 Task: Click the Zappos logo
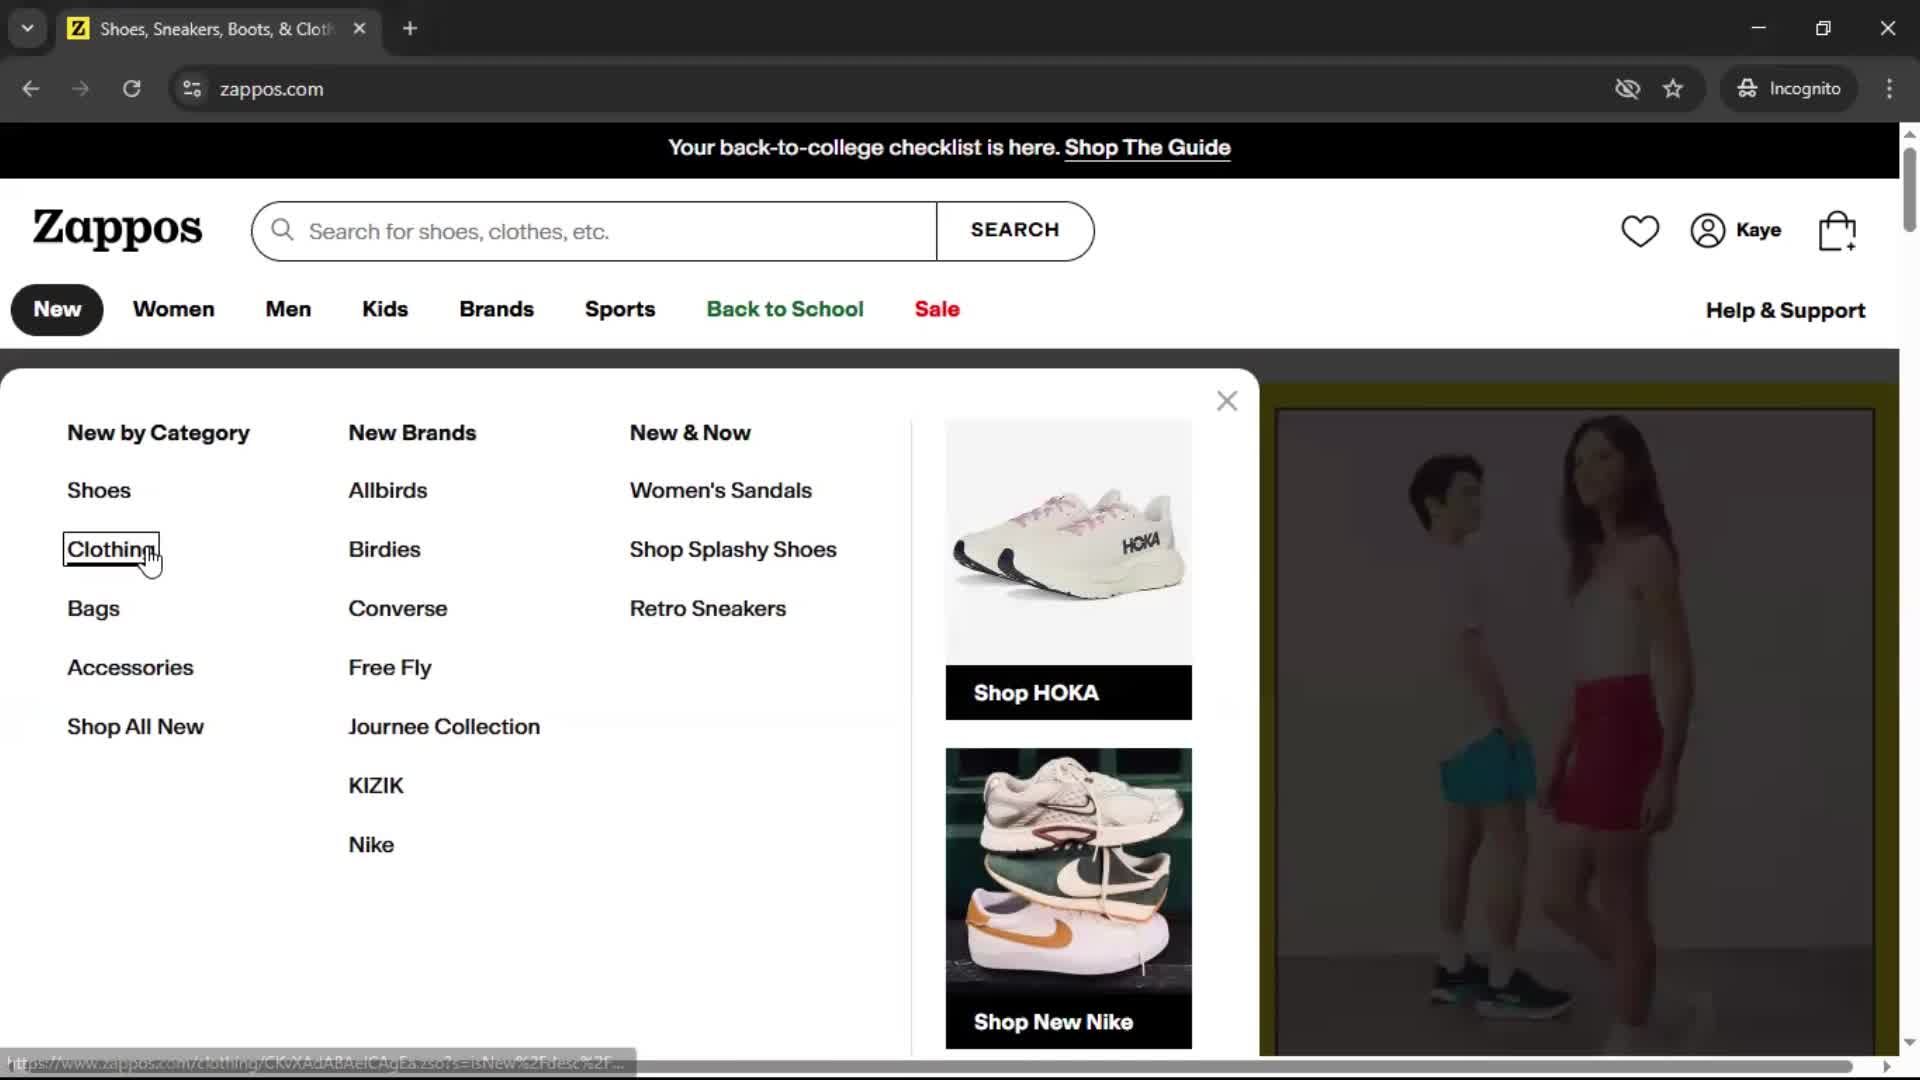117,229
